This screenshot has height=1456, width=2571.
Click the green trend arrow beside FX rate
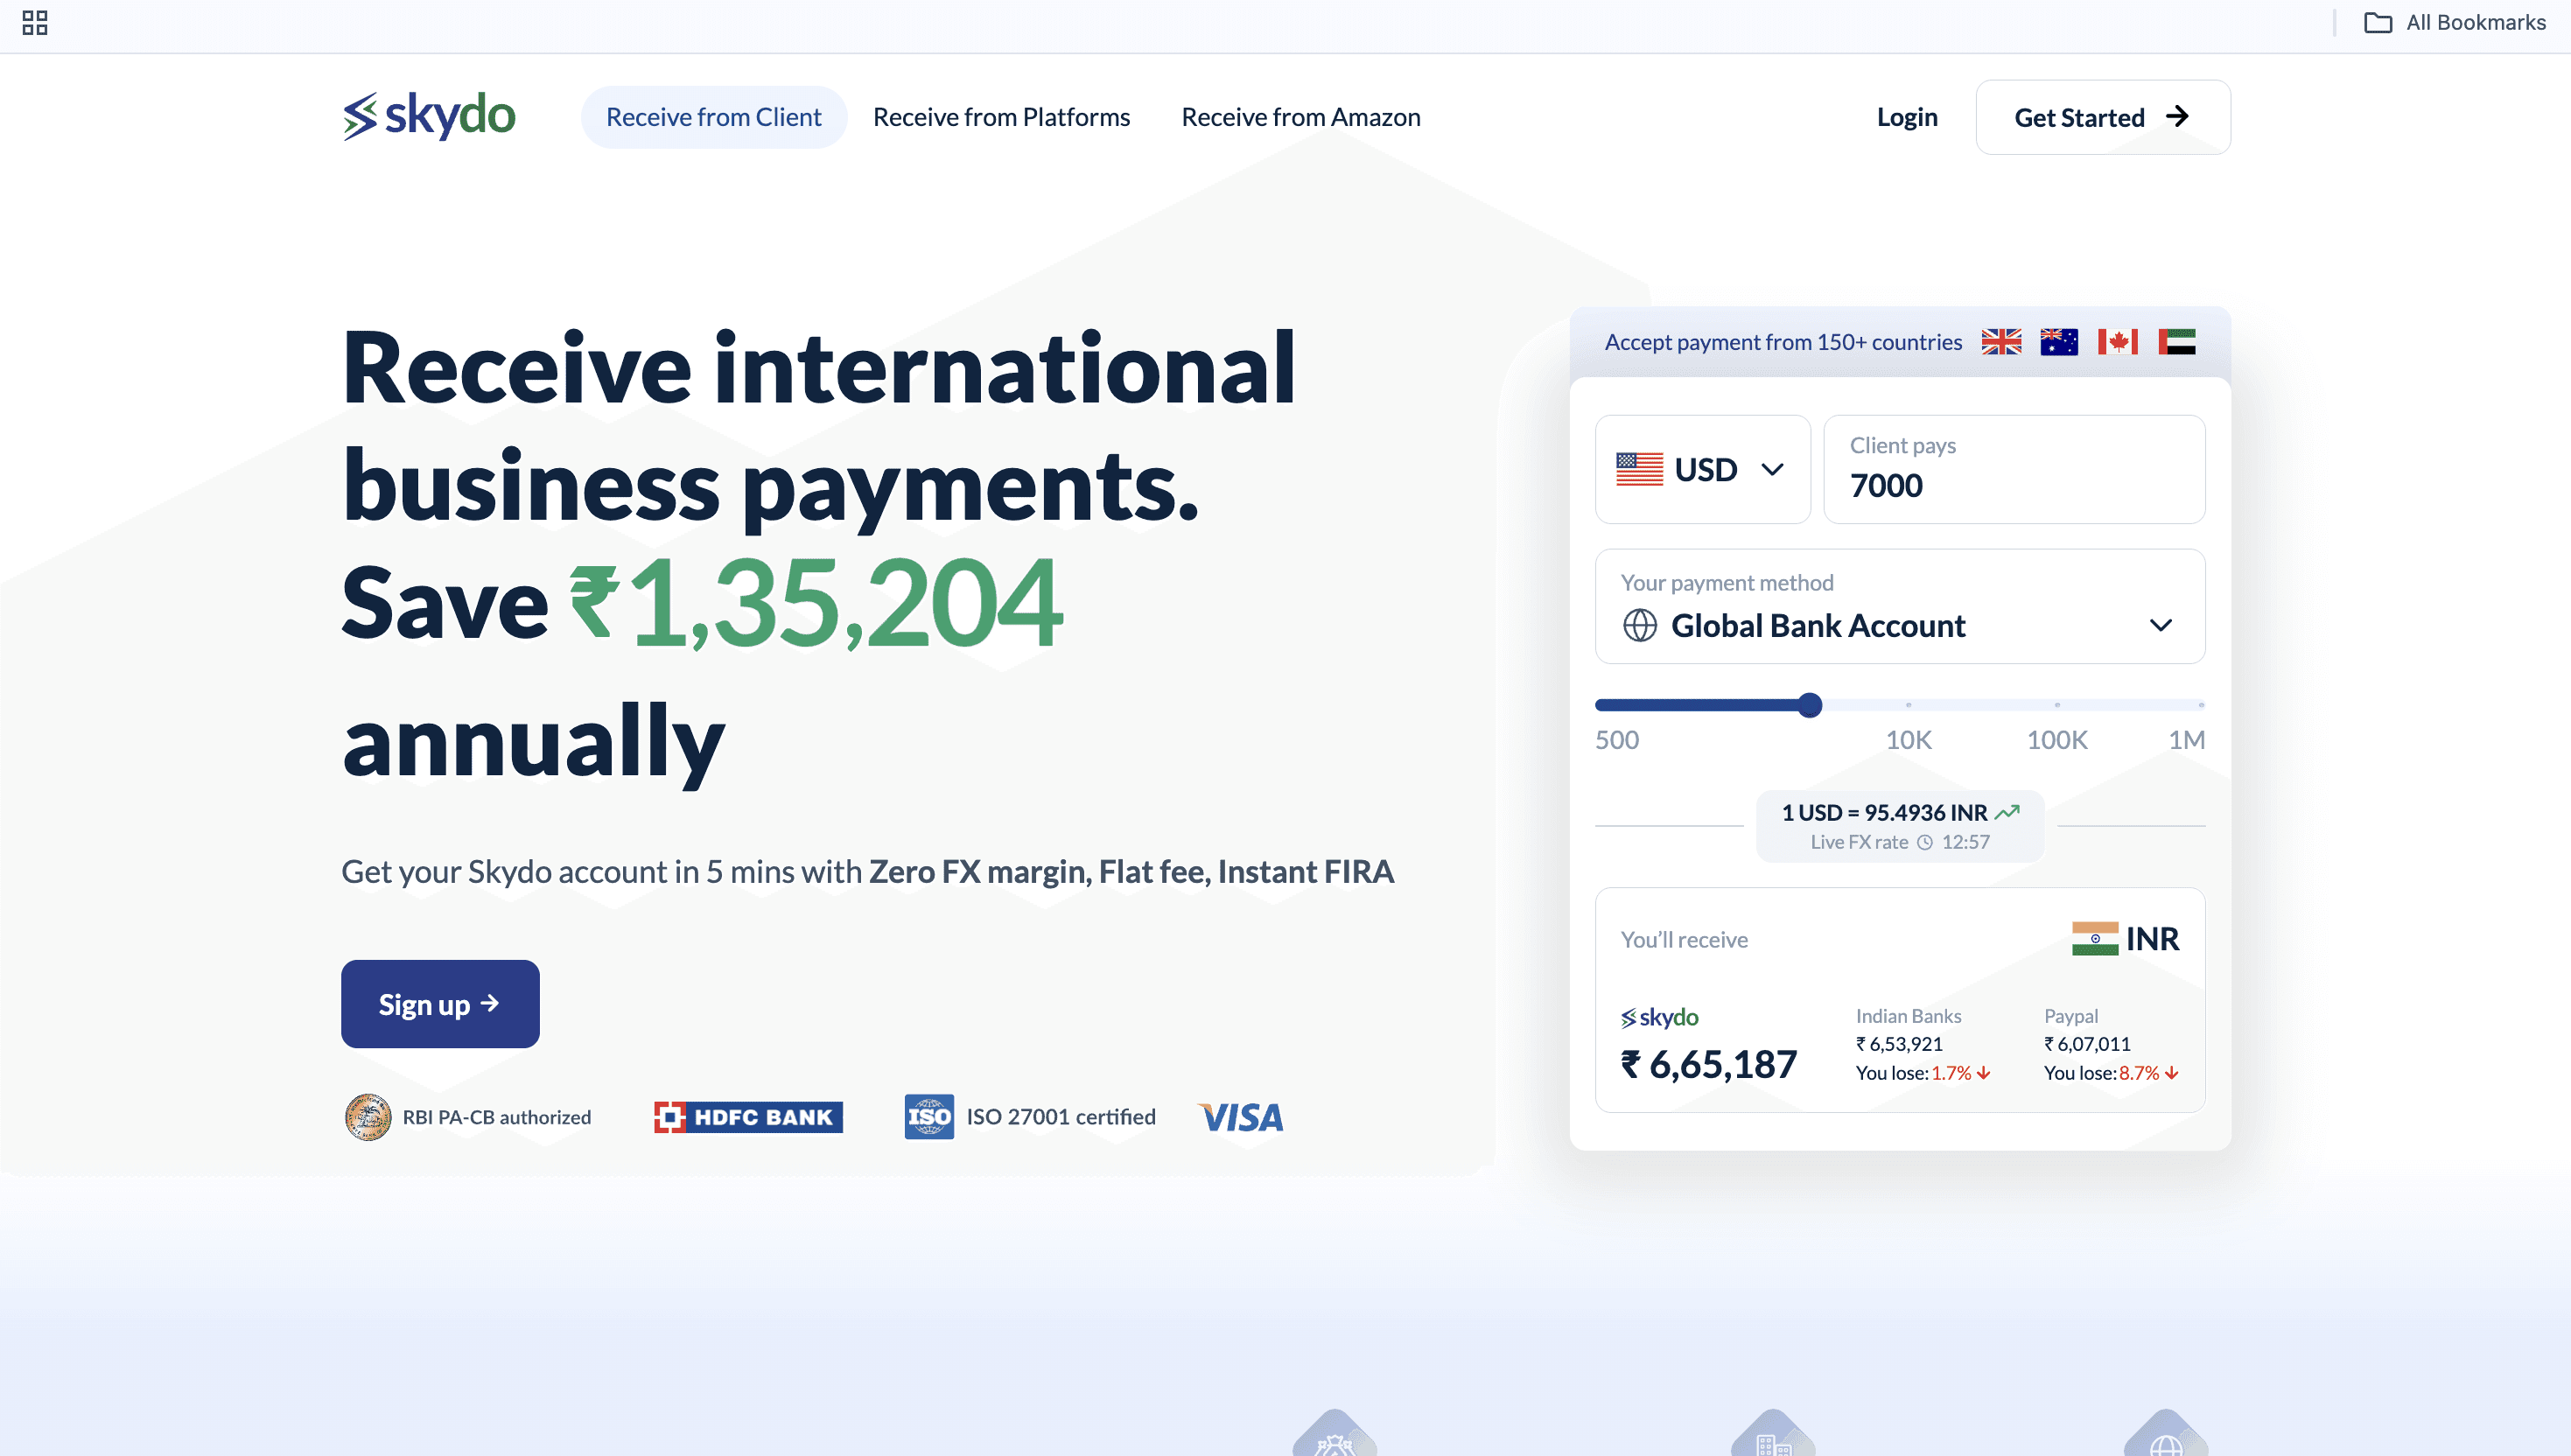[2007, 812]
